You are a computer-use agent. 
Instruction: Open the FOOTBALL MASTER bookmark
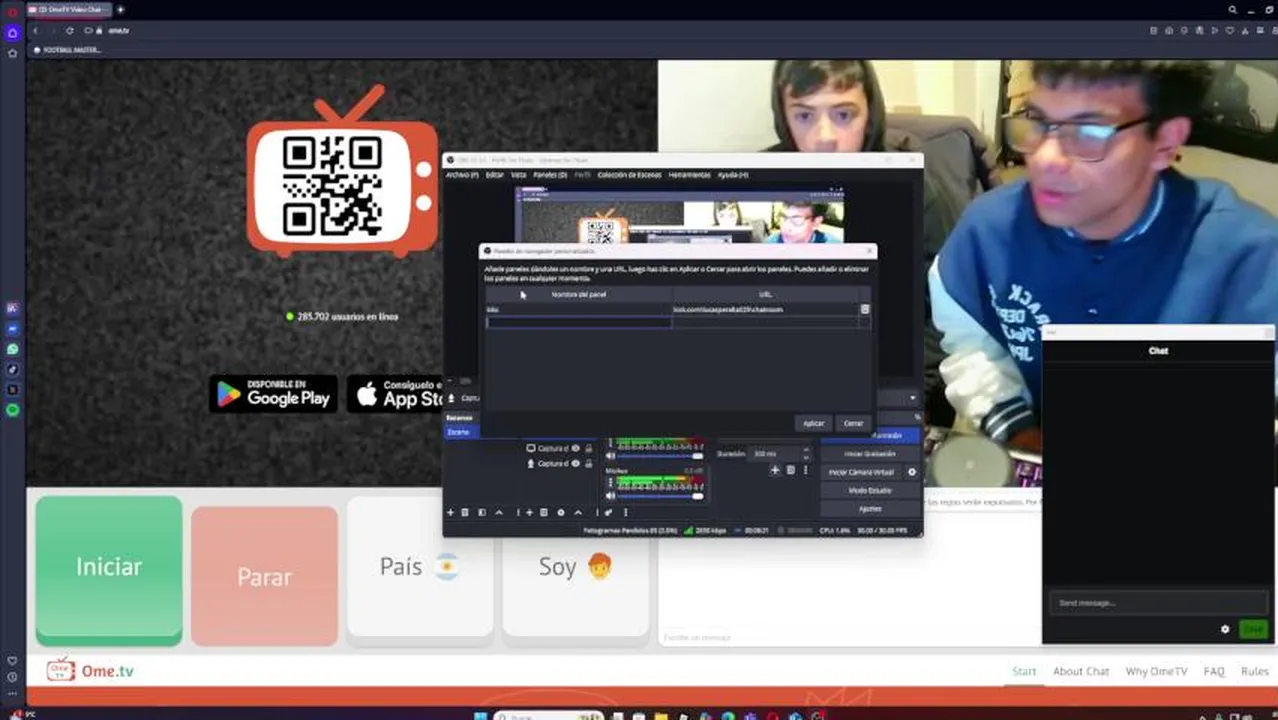coord(68,50)
